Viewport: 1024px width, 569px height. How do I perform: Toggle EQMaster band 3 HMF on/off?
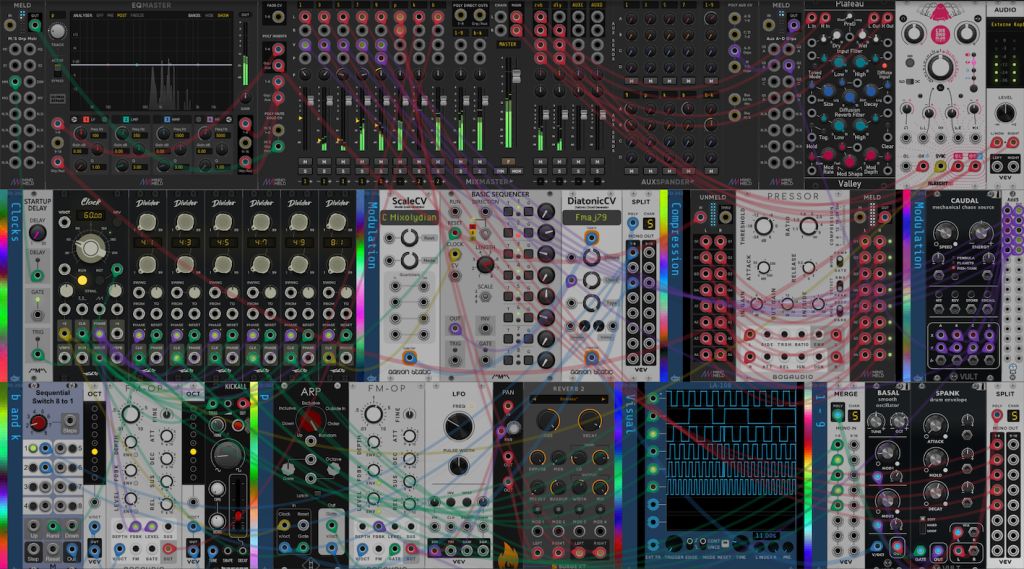pos(167,120)
